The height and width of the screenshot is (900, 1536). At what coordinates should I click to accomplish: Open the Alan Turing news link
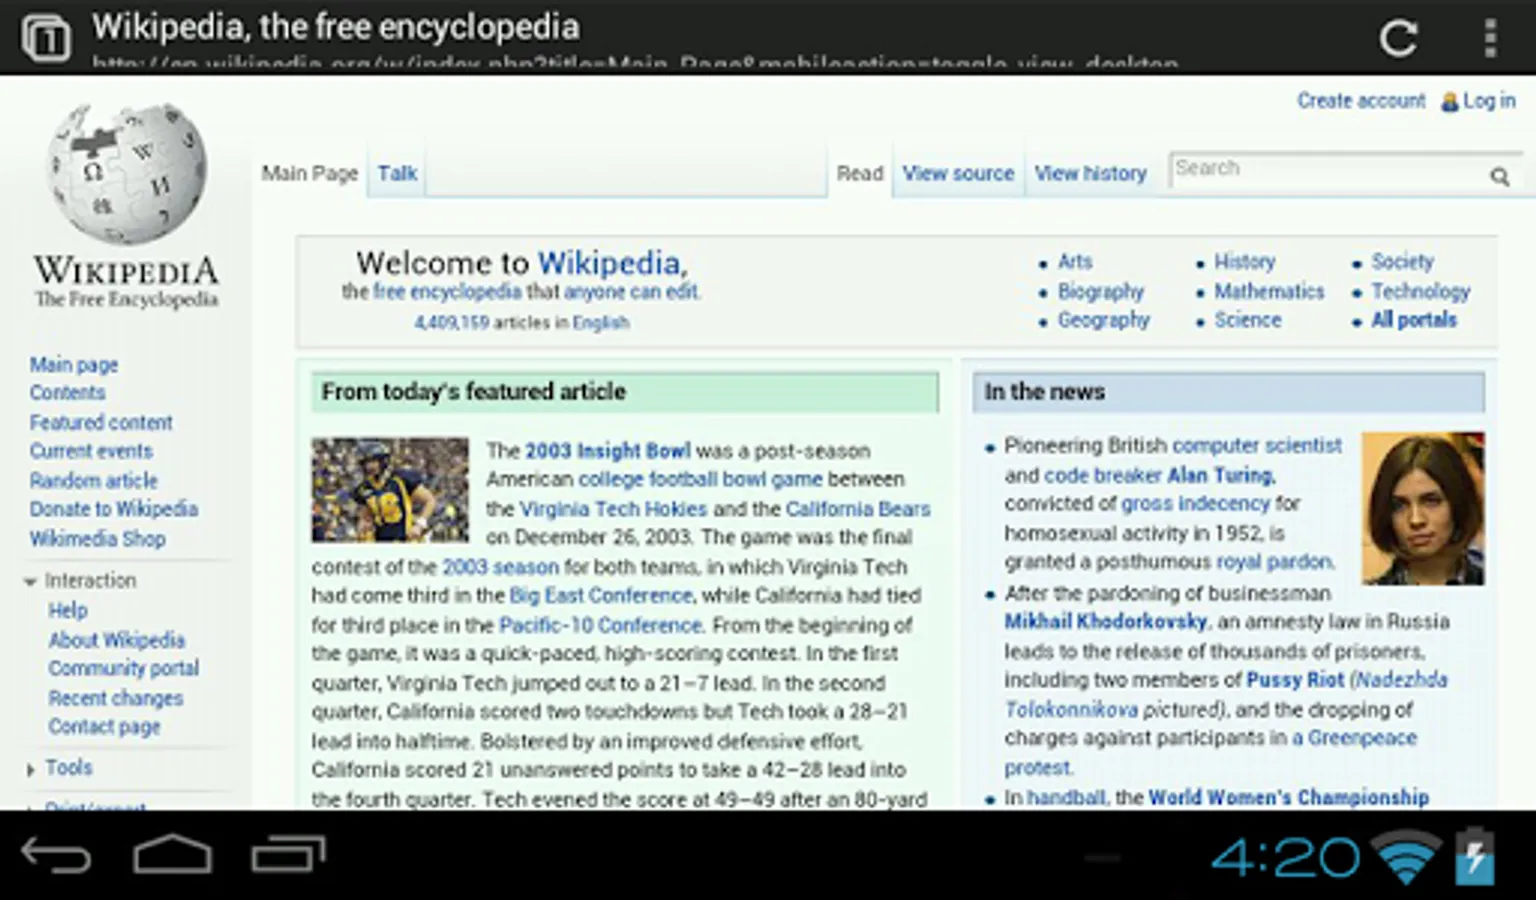pyautogui.click(x=1220, y=475)
